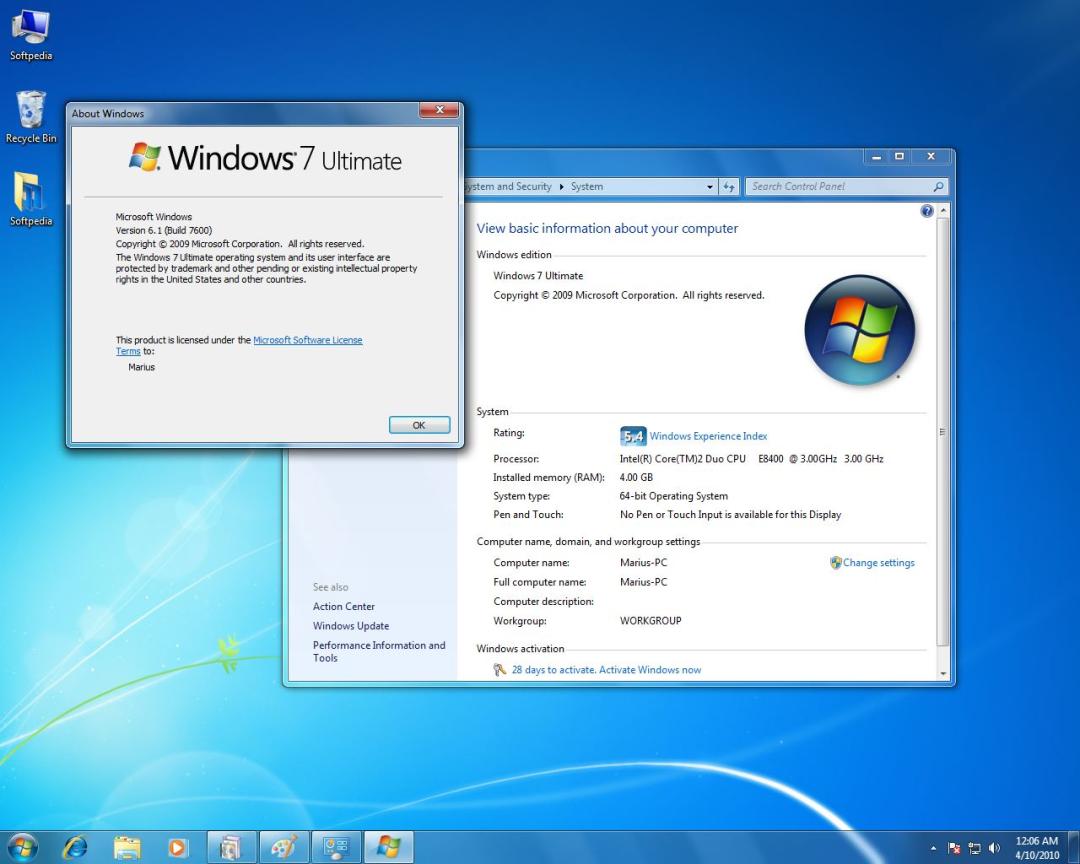Open the address bar dropdown arrow
The width and height of the screenshot is (1080, 864).
[x=710, y=187]
